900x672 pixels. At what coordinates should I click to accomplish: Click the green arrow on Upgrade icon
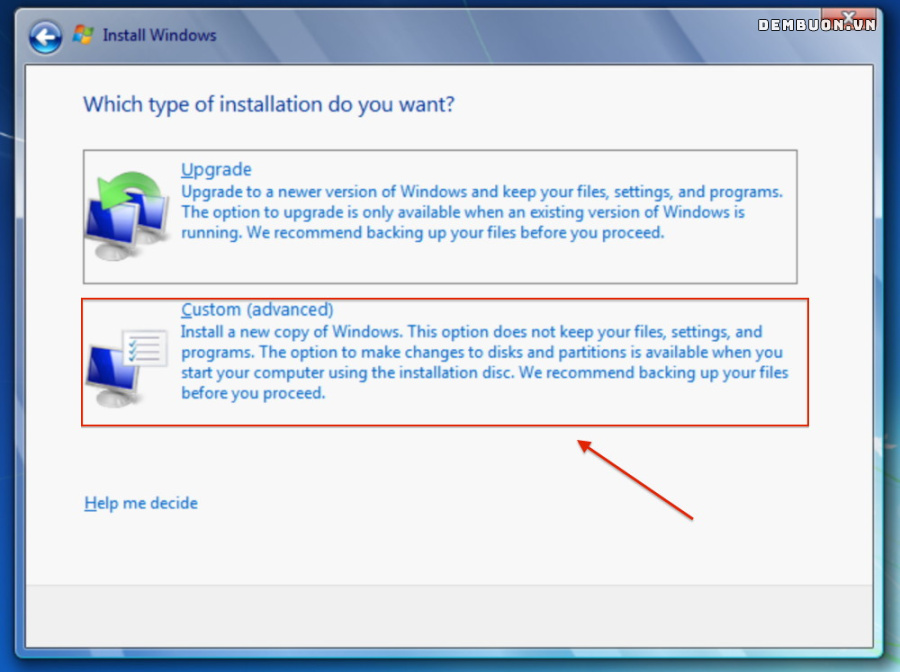(129, 189)
